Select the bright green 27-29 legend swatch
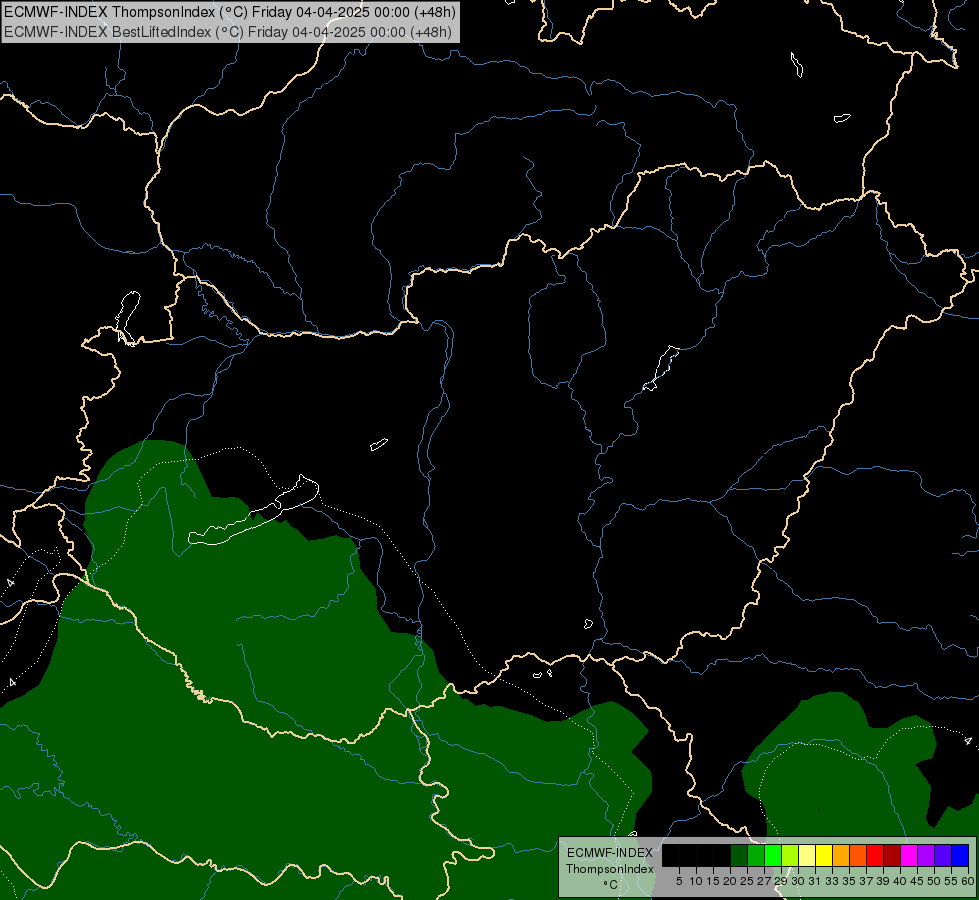This screenshot has width=979, height=900. (x=774, y=855)
